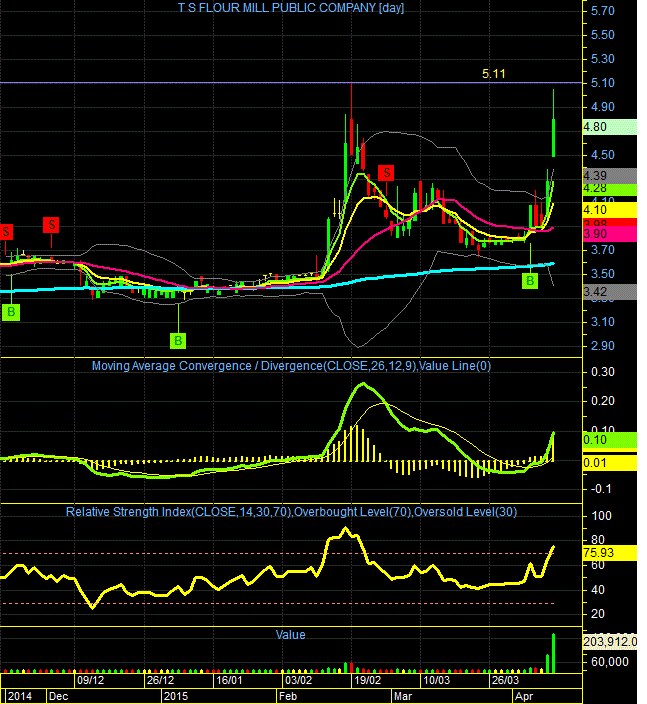Image resolution: width=647 pixels, height=704 pixels.
Task: Click the red S sell marker near February peak
Action: tap(386, 173)
